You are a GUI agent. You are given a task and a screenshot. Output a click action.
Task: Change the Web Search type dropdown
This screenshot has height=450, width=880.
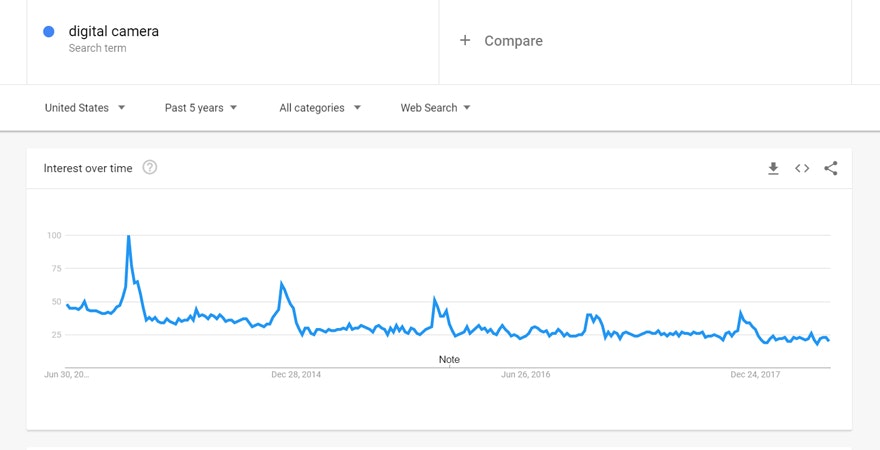pyautogui.click(x=435, y=108)
